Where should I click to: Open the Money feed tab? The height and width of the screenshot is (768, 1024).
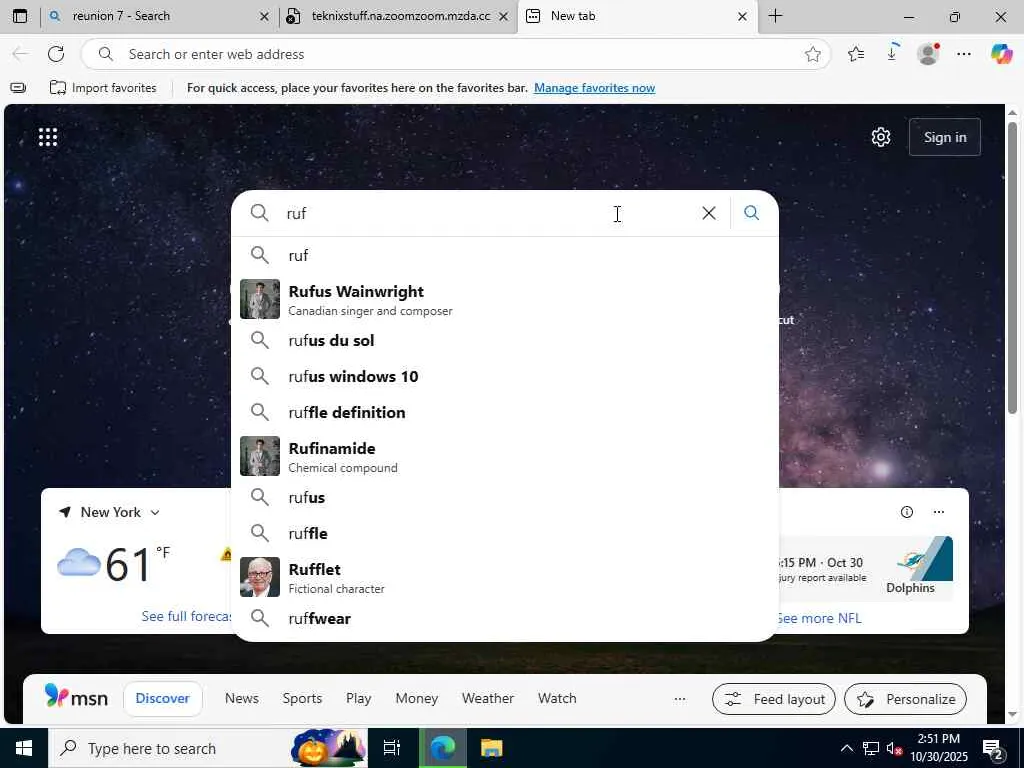tap(417, 699)
